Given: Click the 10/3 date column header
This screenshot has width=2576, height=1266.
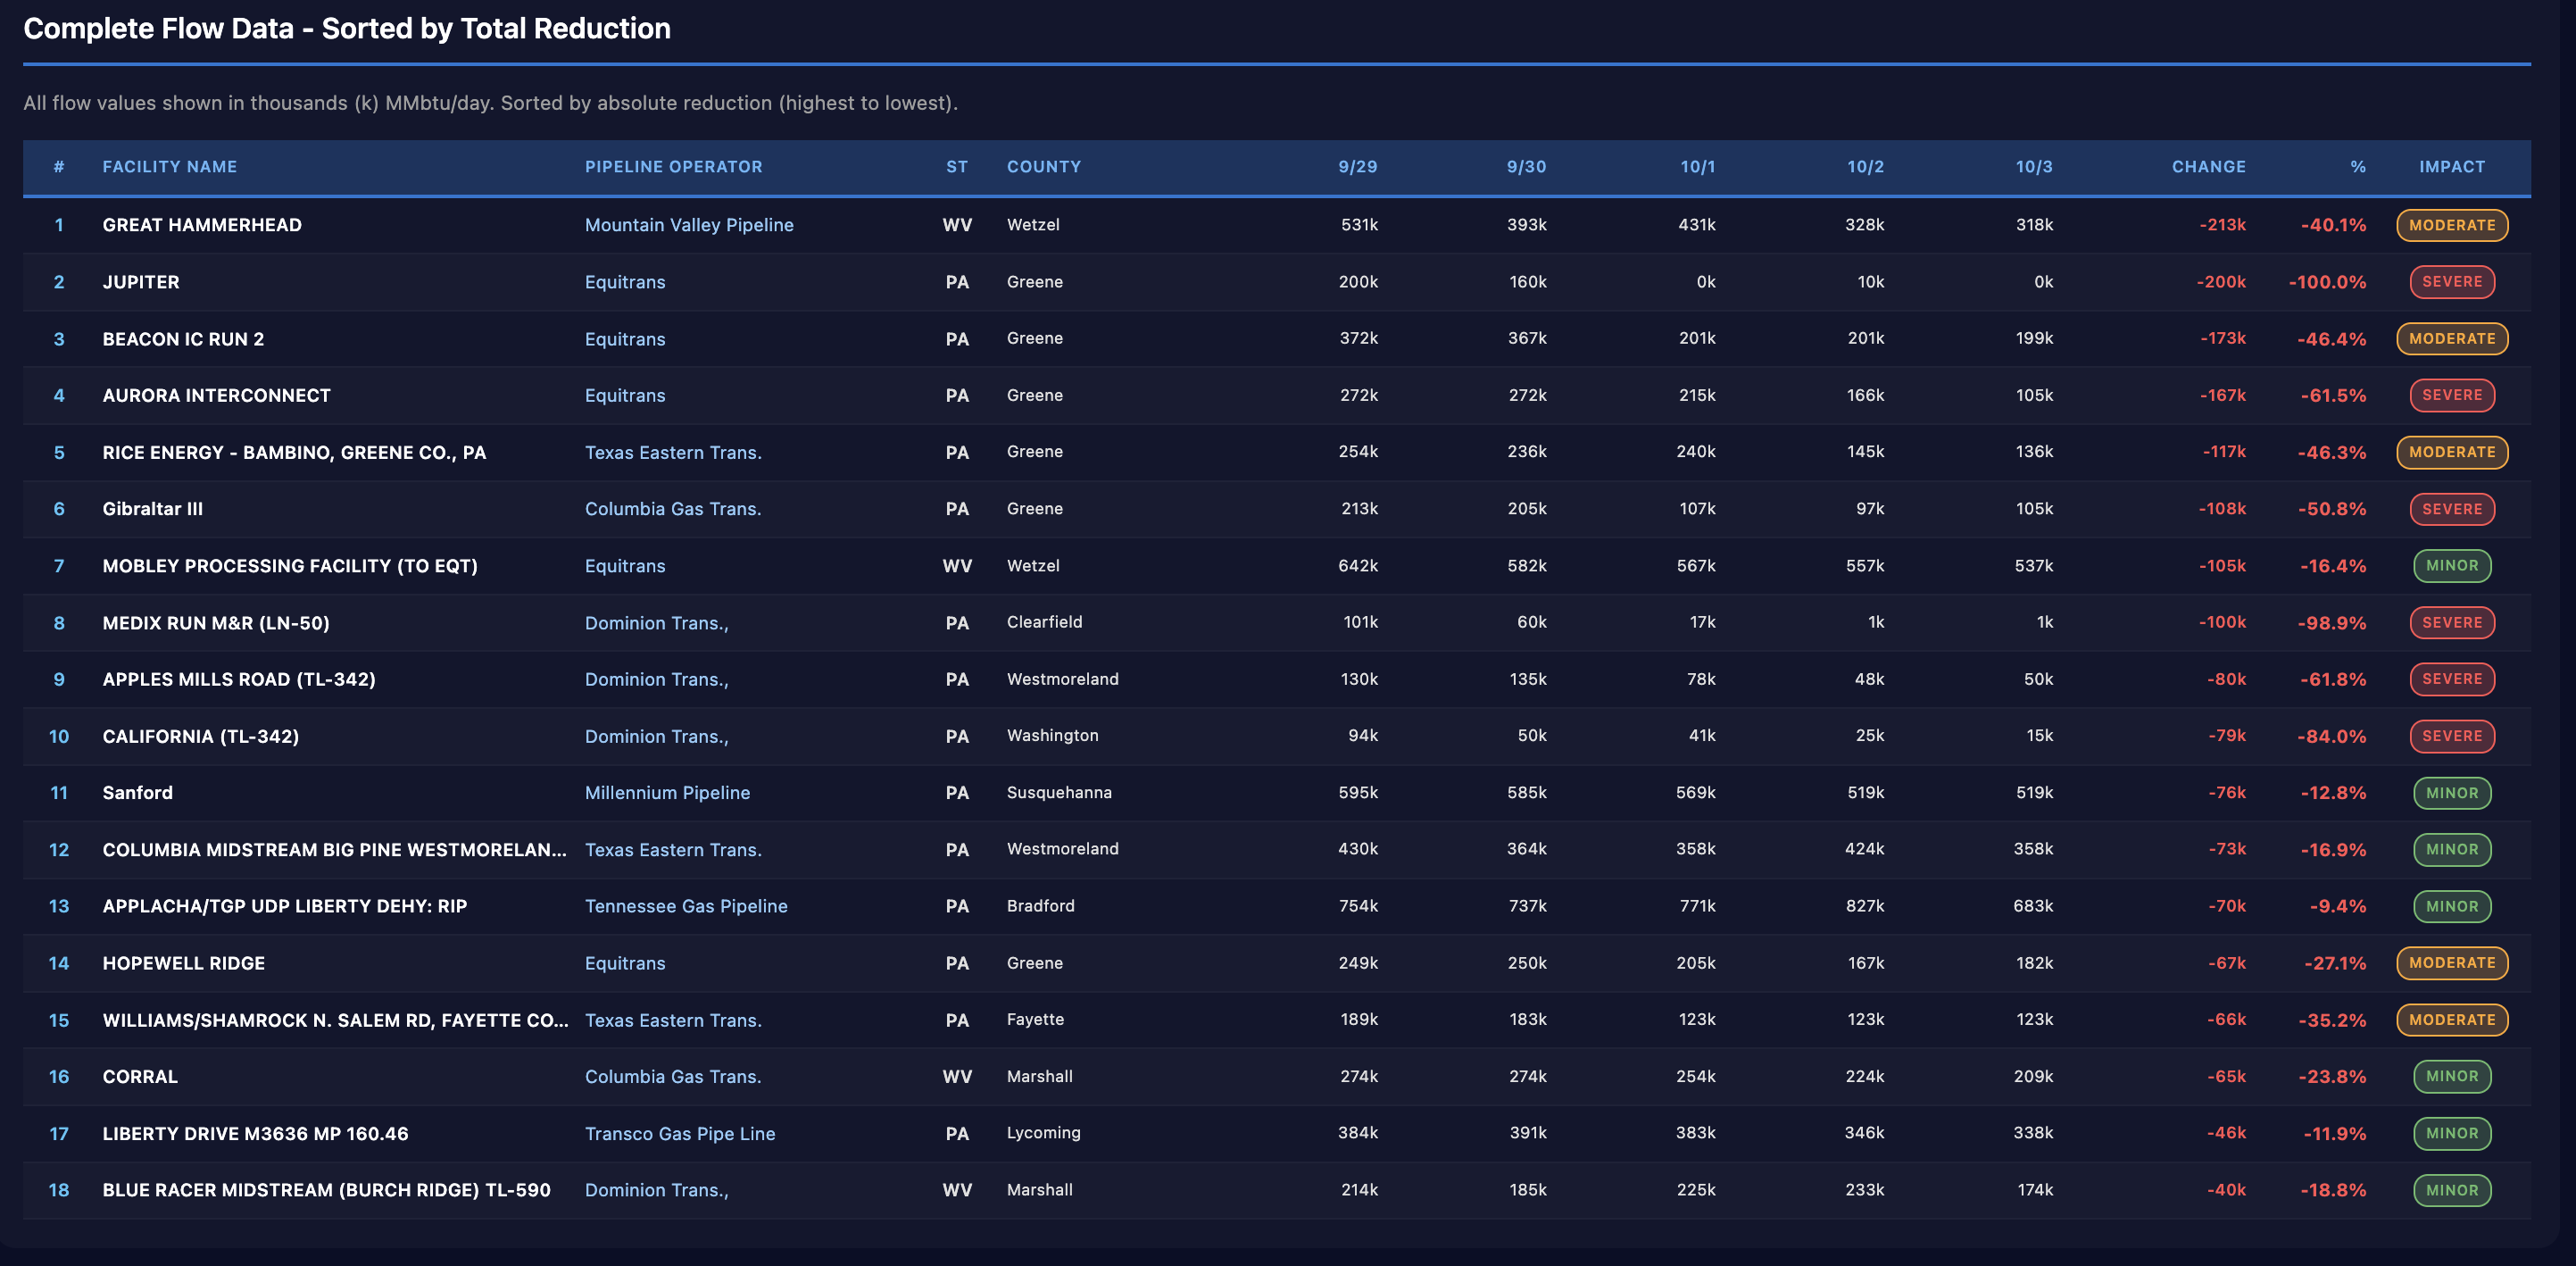Looking at the screenshot, I should [2033, 167].
